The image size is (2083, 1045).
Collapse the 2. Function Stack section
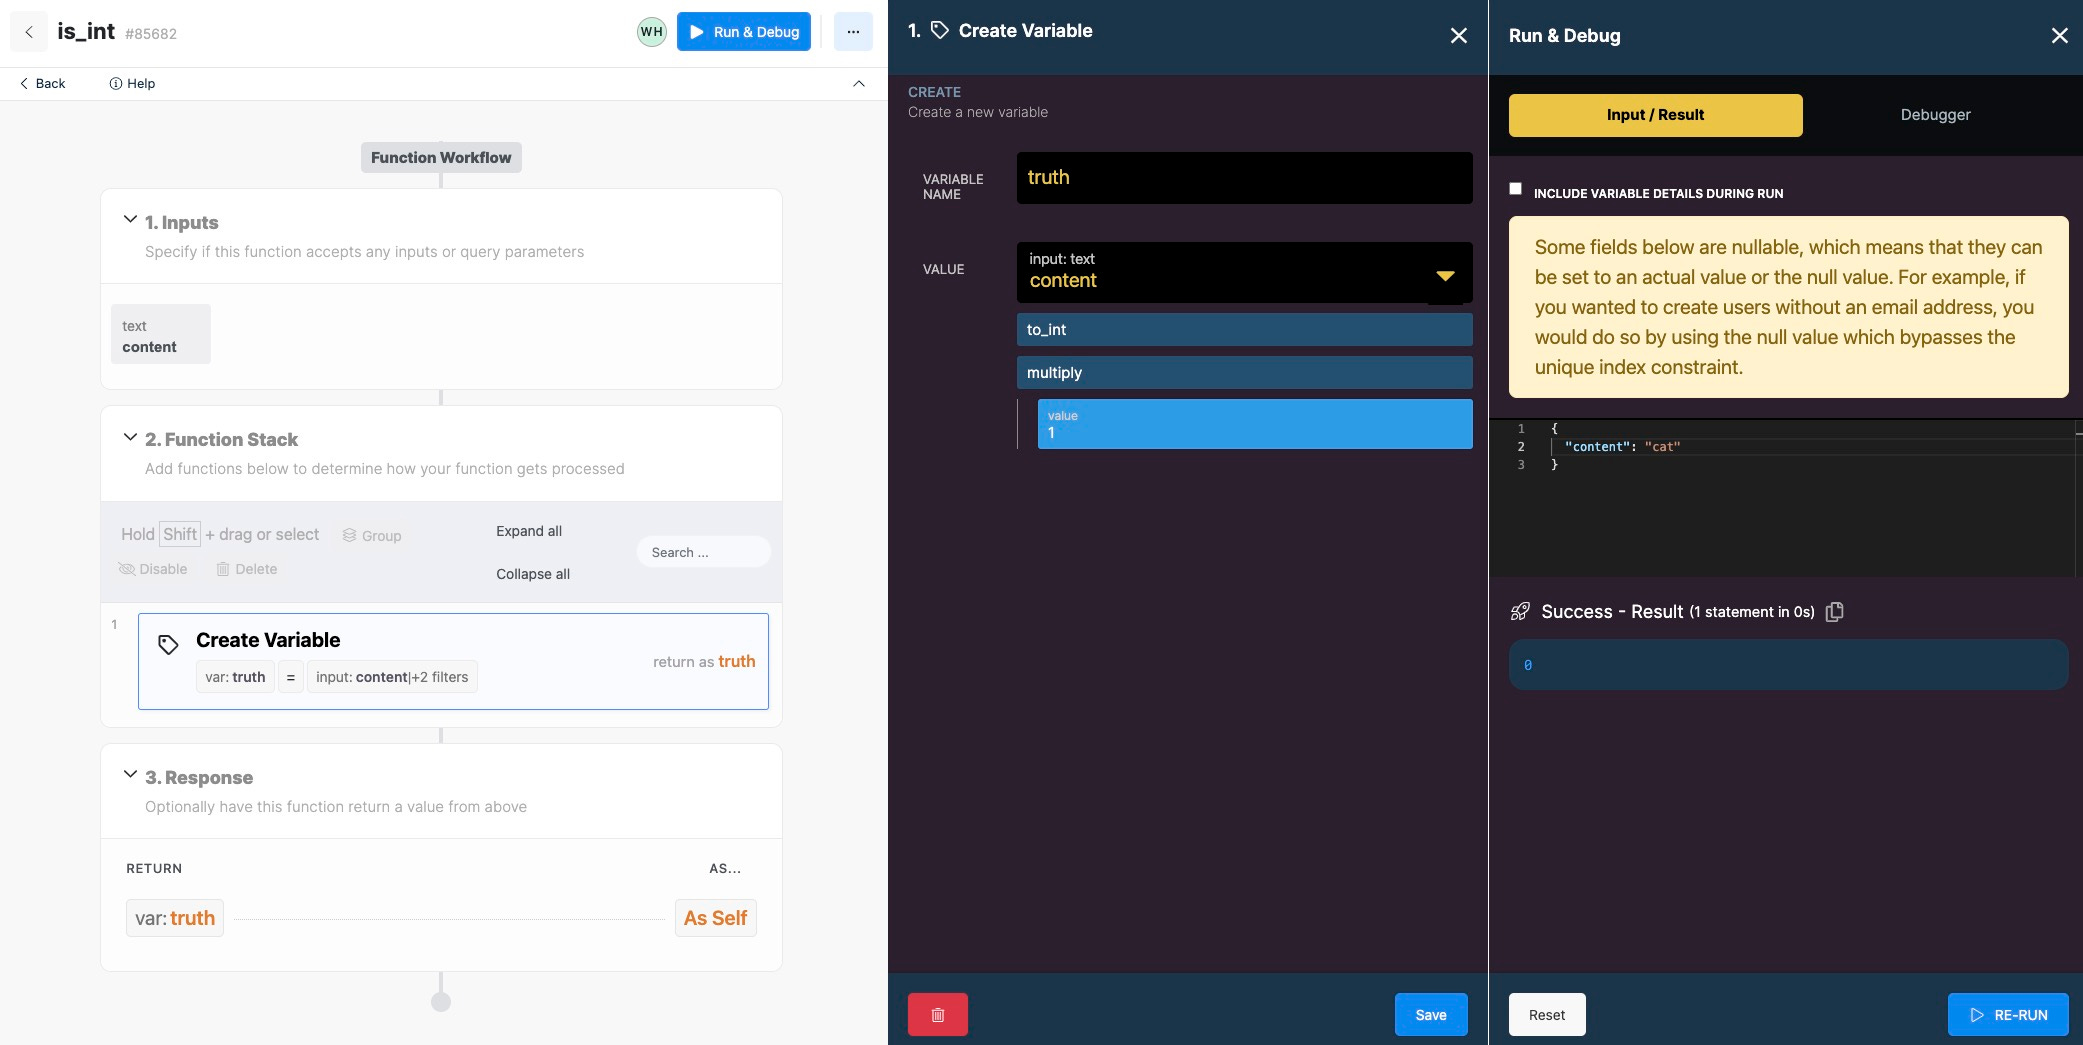[x=130, y=437]
